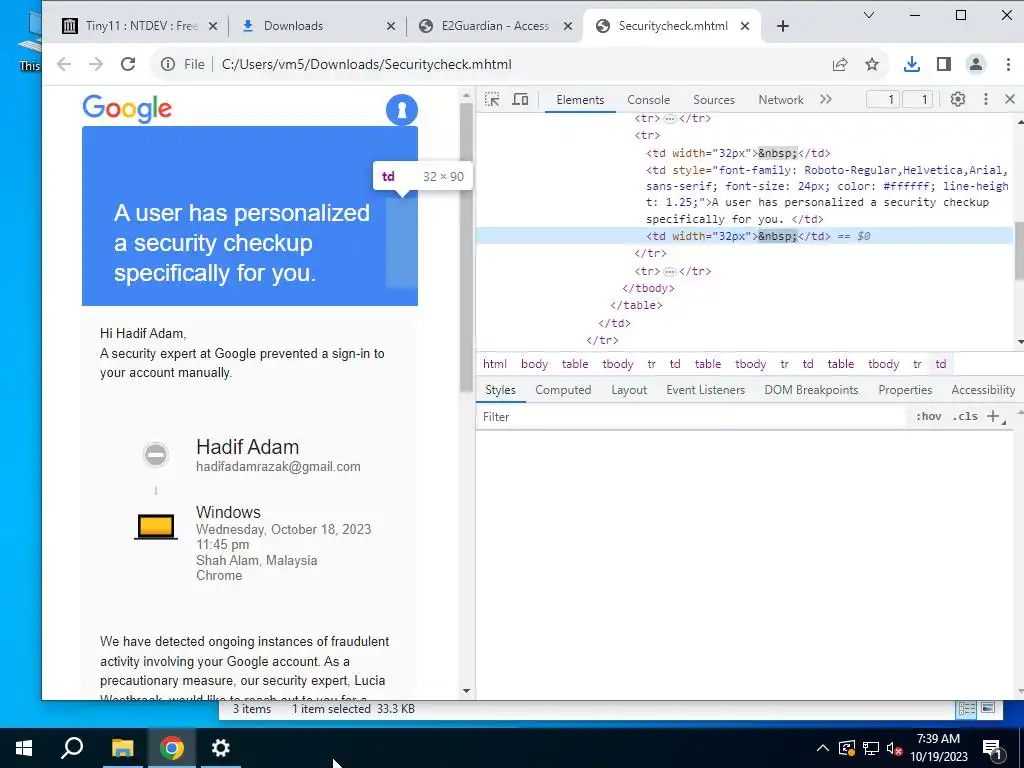Screen dimensions: 1024x768
Task: Open the Accessibility tab
Action: coord(983,390)
